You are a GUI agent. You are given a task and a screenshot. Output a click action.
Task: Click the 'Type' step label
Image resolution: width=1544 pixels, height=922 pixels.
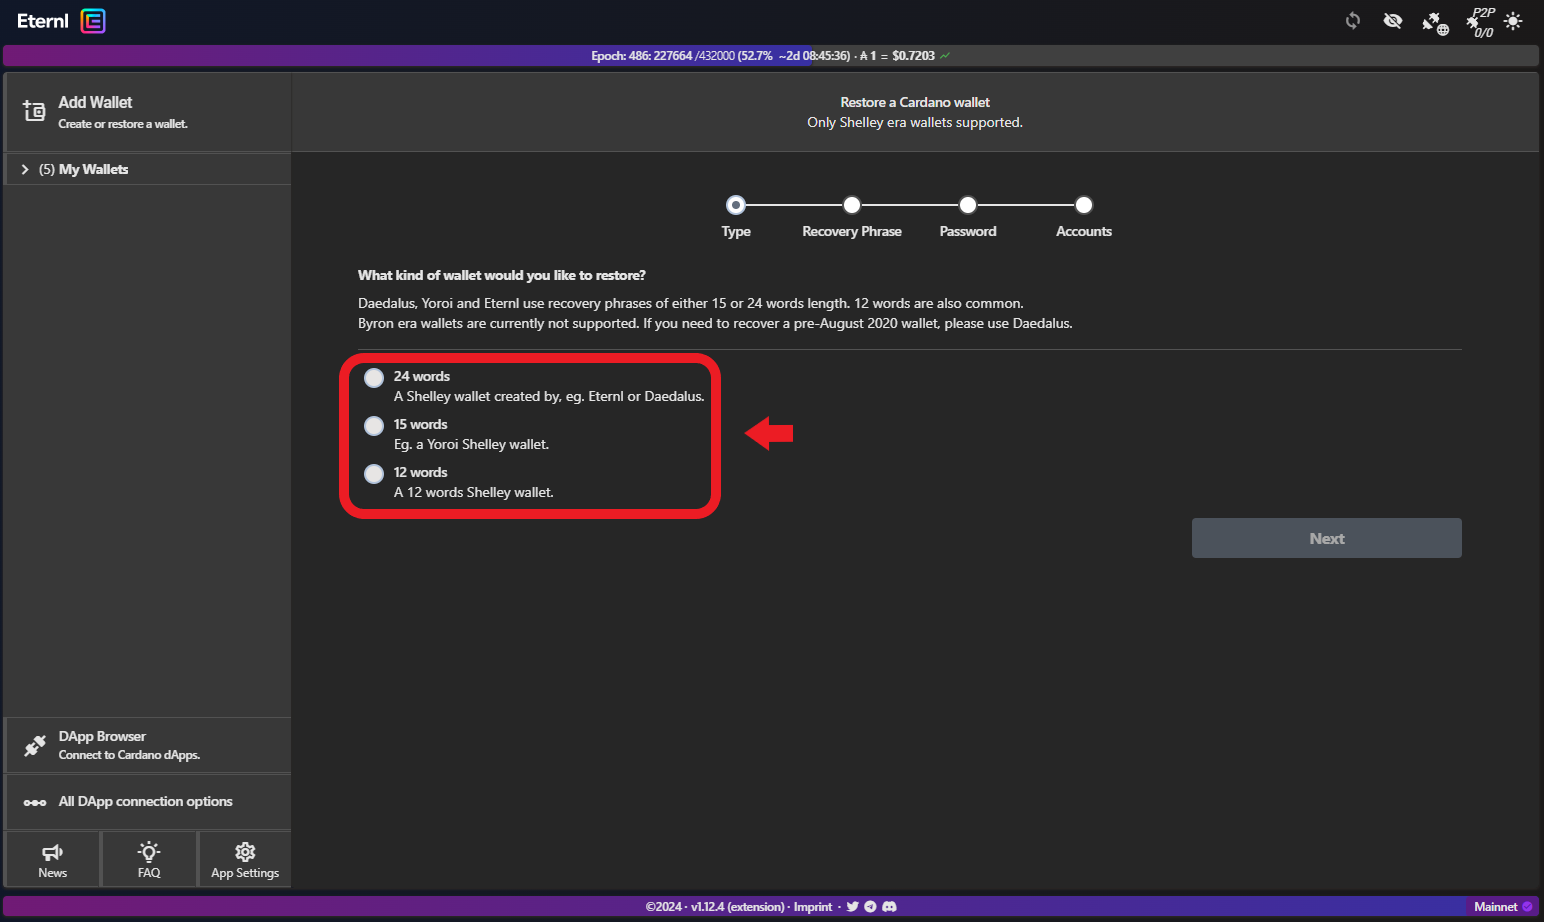[736, 232]
